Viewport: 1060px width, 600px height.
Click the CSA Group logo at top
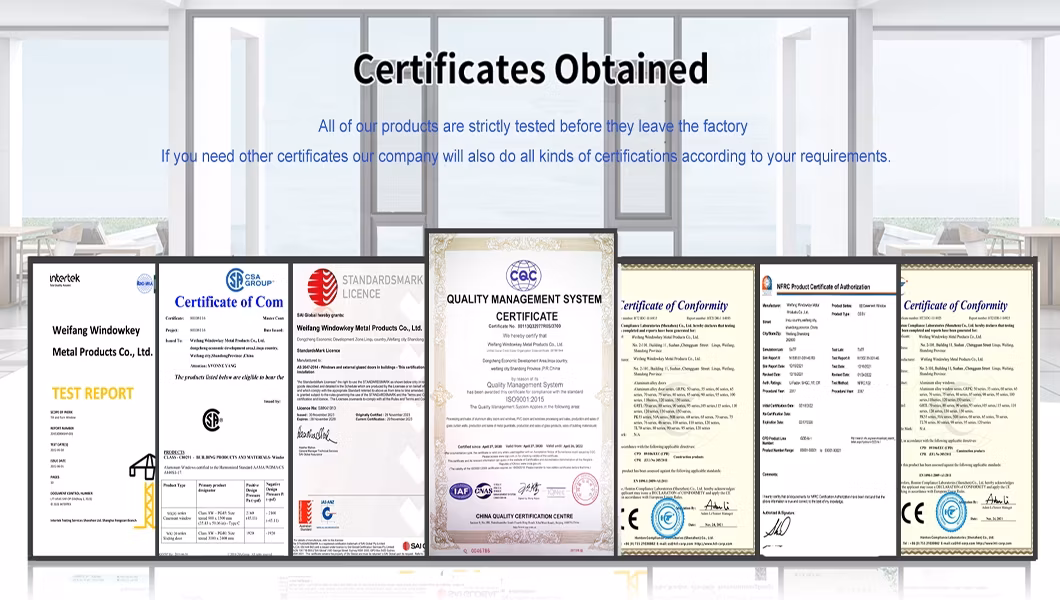point(249,280)
